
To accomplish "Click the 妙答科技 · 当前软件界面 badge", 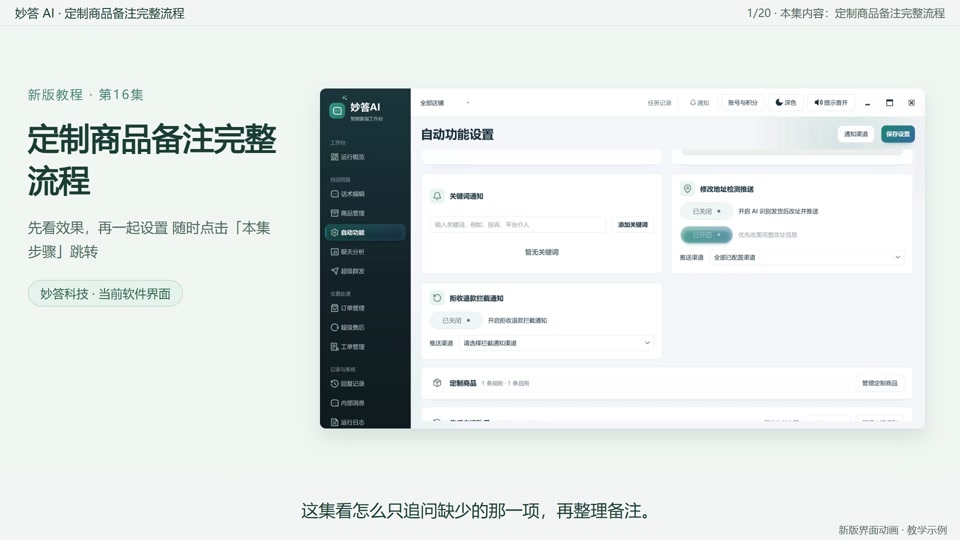I will tap(105, 294).
